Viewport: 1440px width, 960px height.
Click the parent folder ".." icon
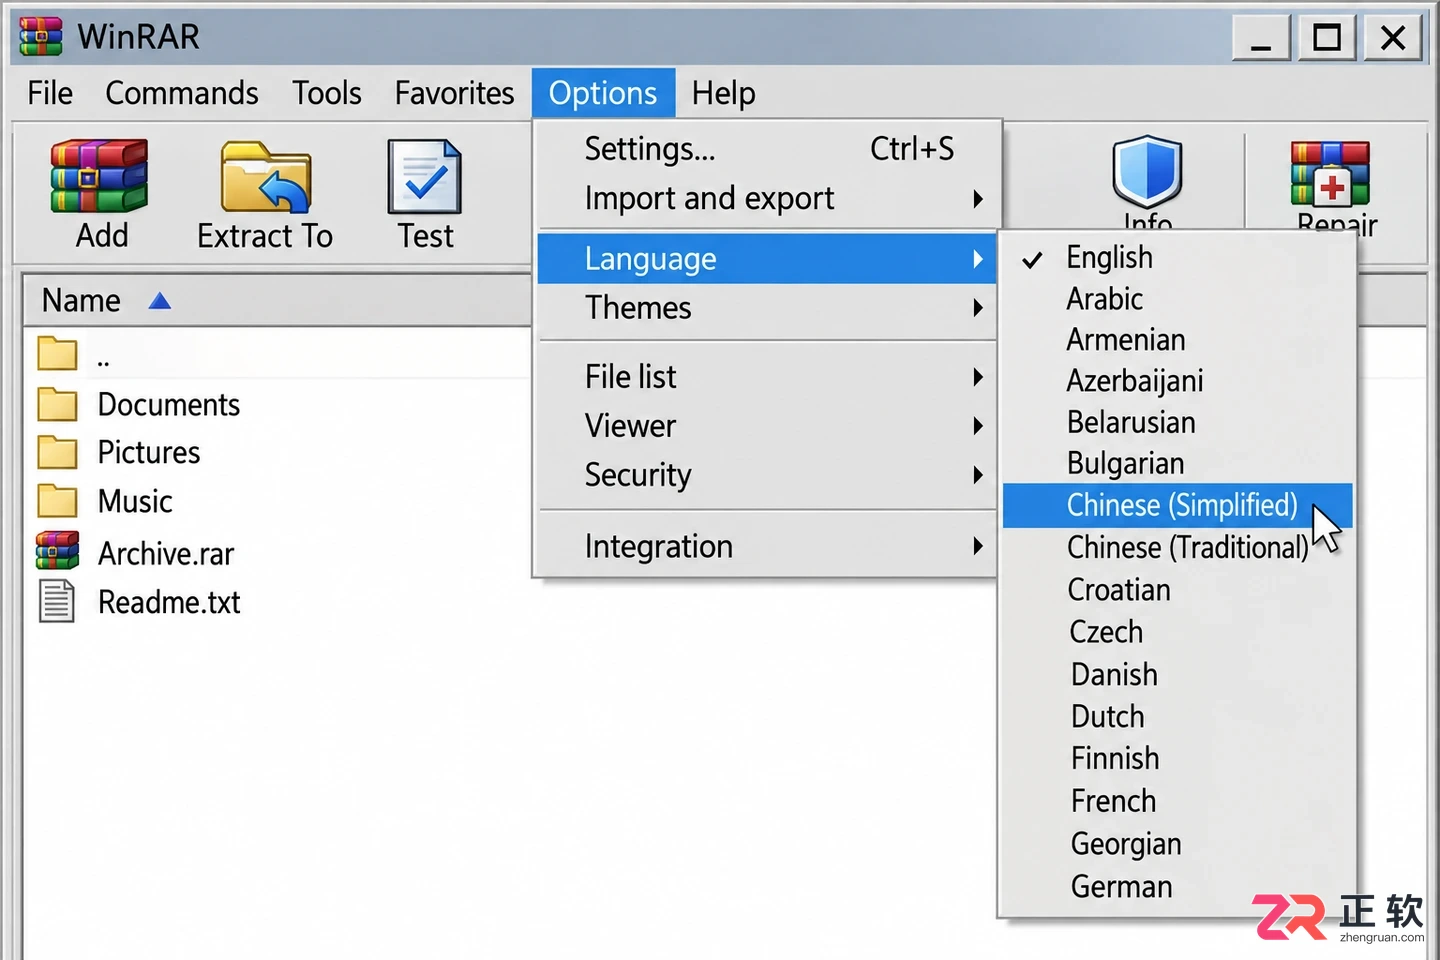(57, 353)
